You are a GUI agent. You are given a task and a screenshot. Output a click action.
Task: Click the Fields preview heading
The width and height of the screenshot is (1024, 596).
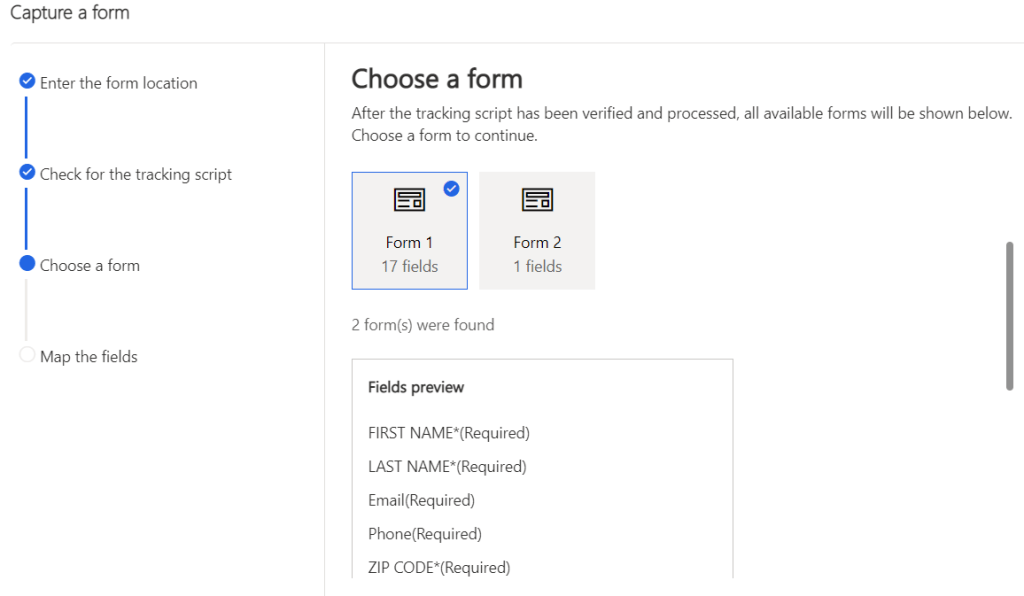tap(416, 387)
